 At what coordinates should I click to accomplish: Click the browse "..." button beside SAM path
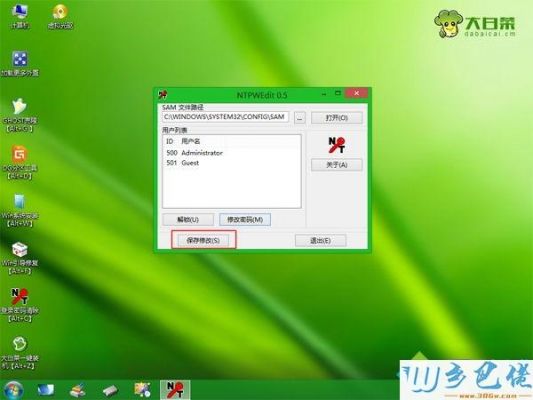pyautogui.click(x=299, y=118)
